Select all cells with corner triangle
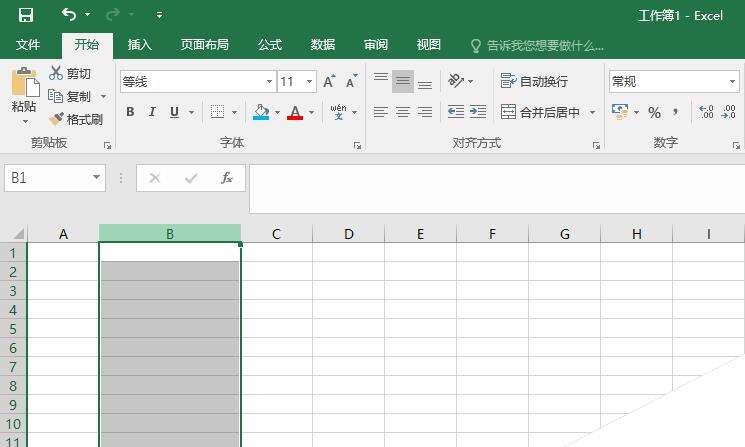The image size is (745, 447). 18,234
